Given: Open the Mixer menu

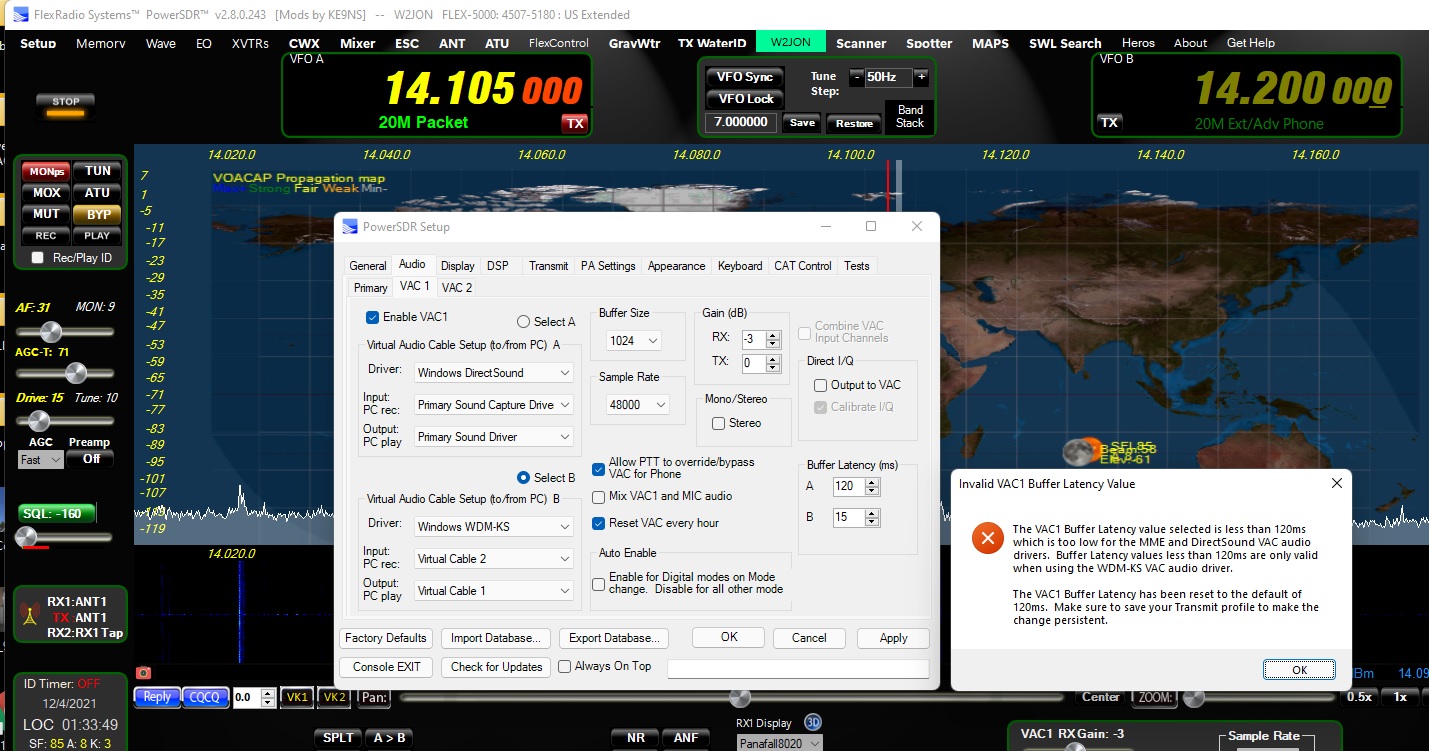Looking at the screenshot, I should point(358,43).
